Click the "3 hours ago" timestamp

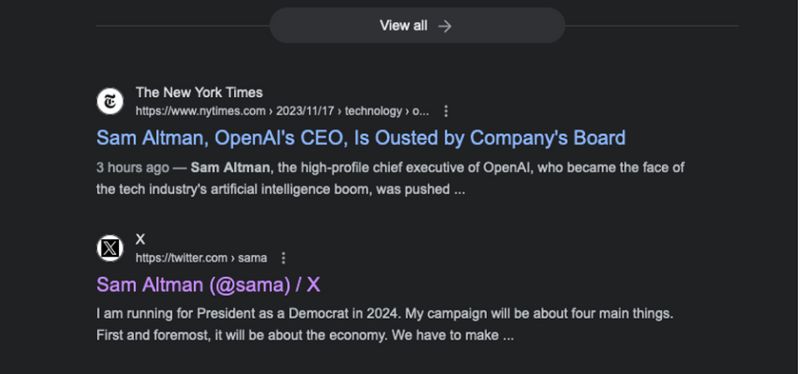pos(133,167)
